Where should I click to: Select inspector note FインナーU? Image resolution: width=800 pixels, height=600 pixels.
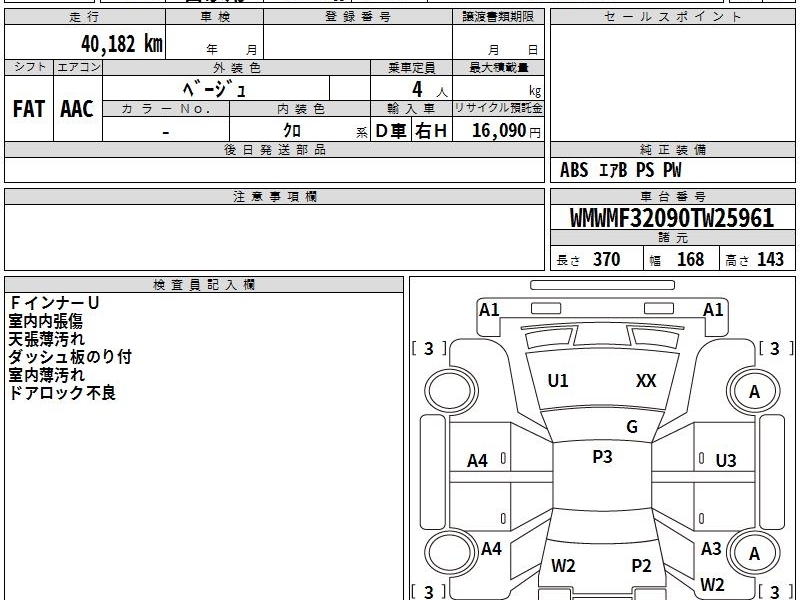pyautogui.click(x=54, y=303)
